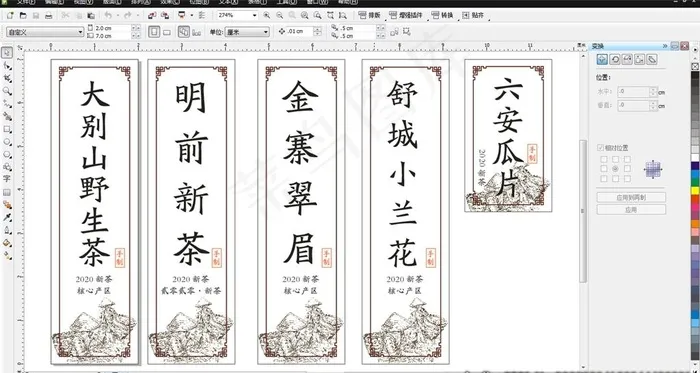Click the 应用 apply button
The image size is (700, 373).
click(631, 209)
